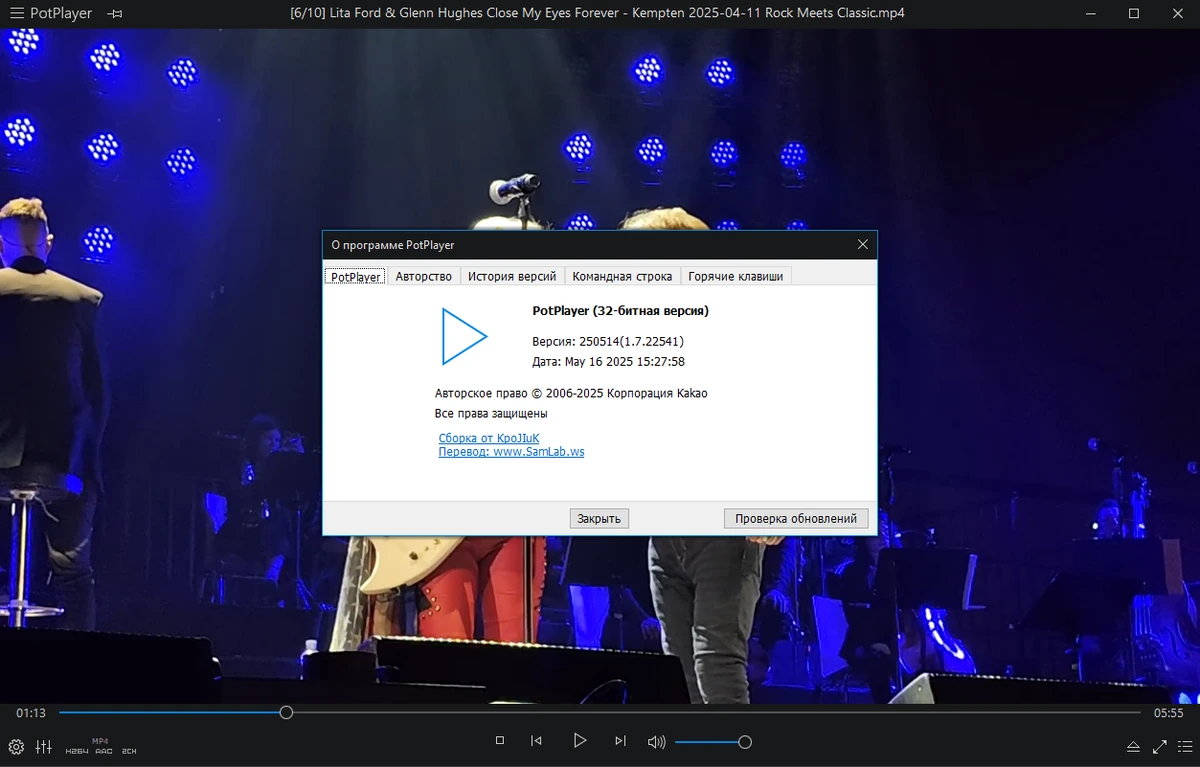
Task: Set the volume slider level
Action: [x=712, y=742]
